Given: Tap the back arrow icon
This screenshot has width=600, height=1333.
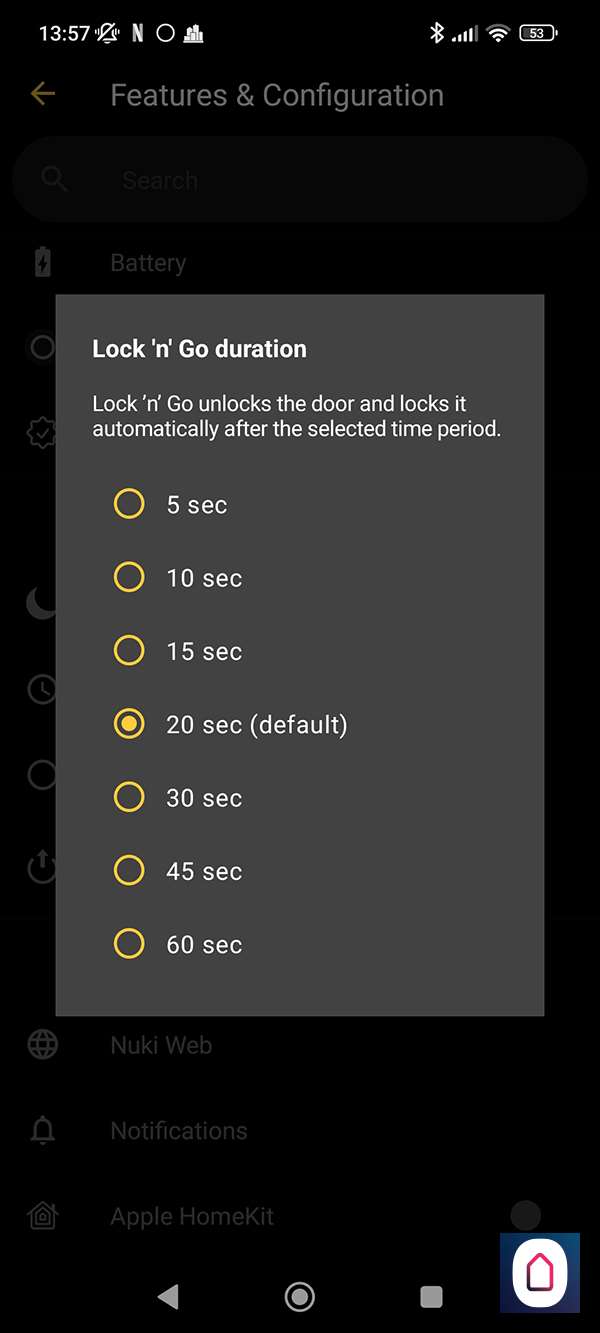Looking at the screenshot, I should point(42,94).
